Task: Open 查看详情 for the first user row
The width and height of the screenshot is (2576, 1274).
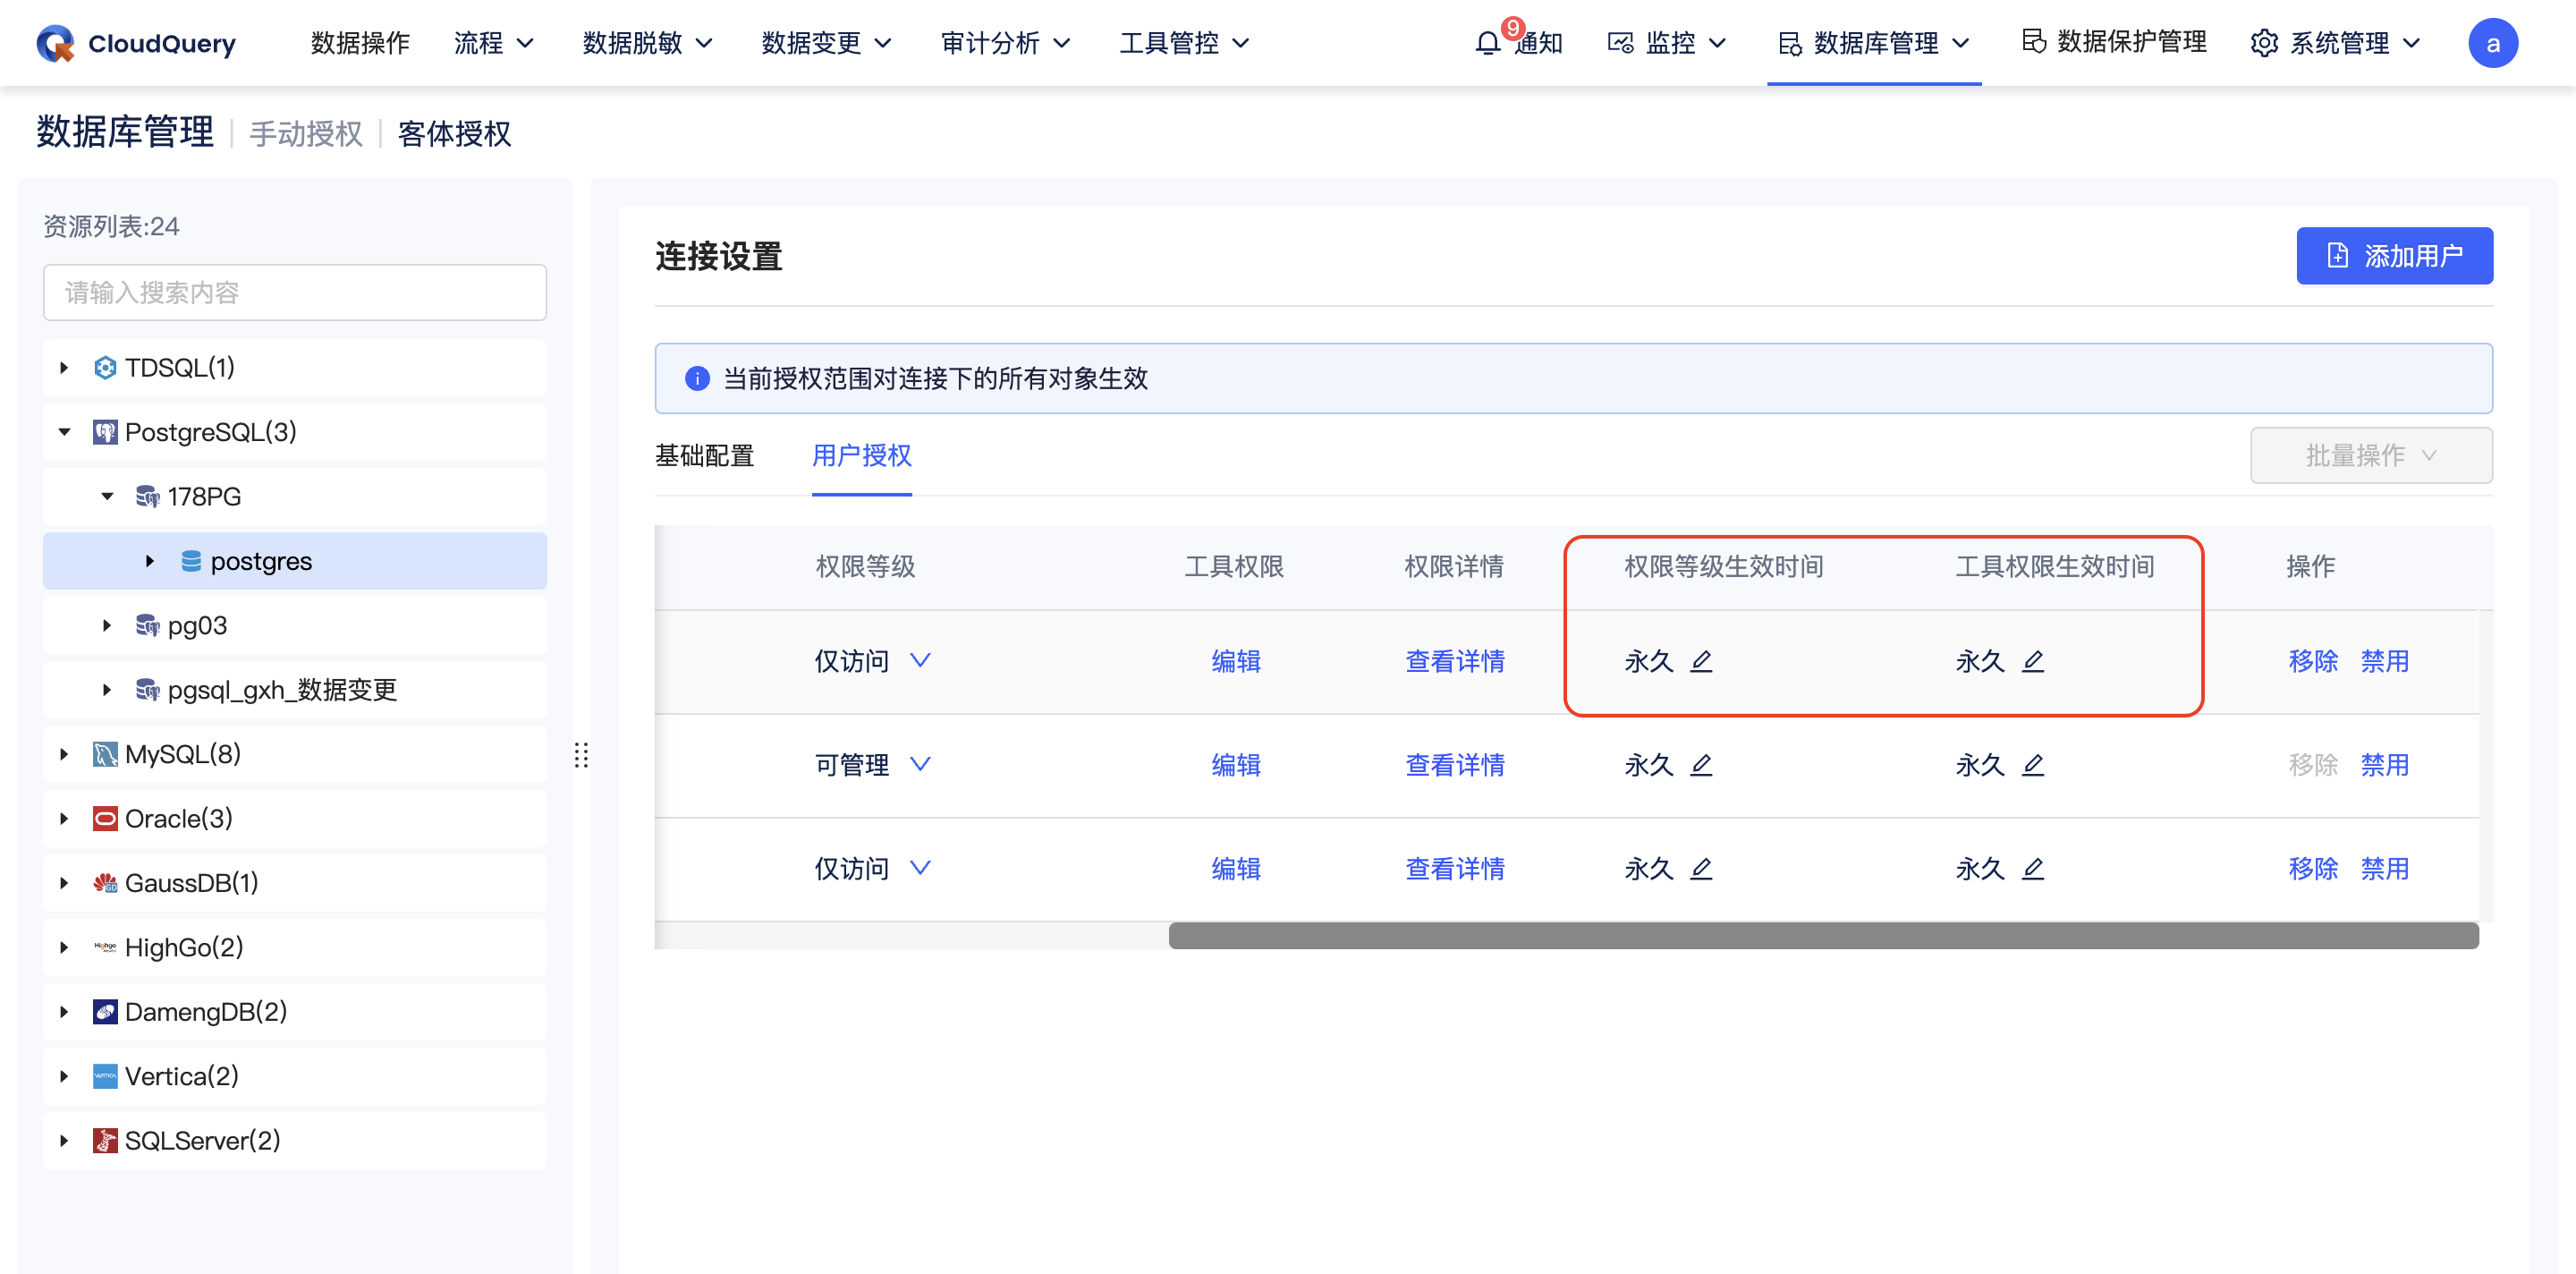Action: point(1454,661)
